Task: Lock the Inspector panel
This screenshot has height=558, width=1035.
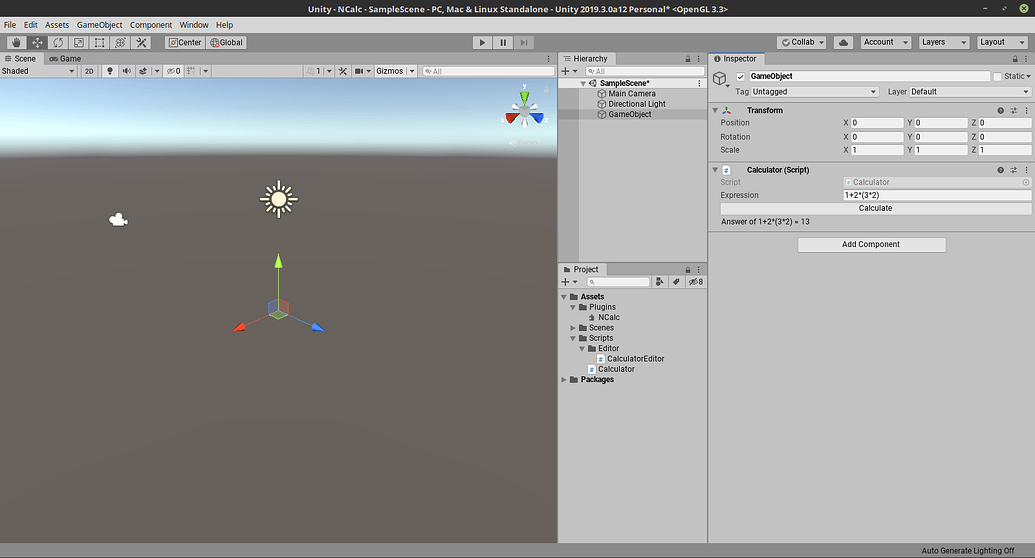Action: click(1015, 59)
